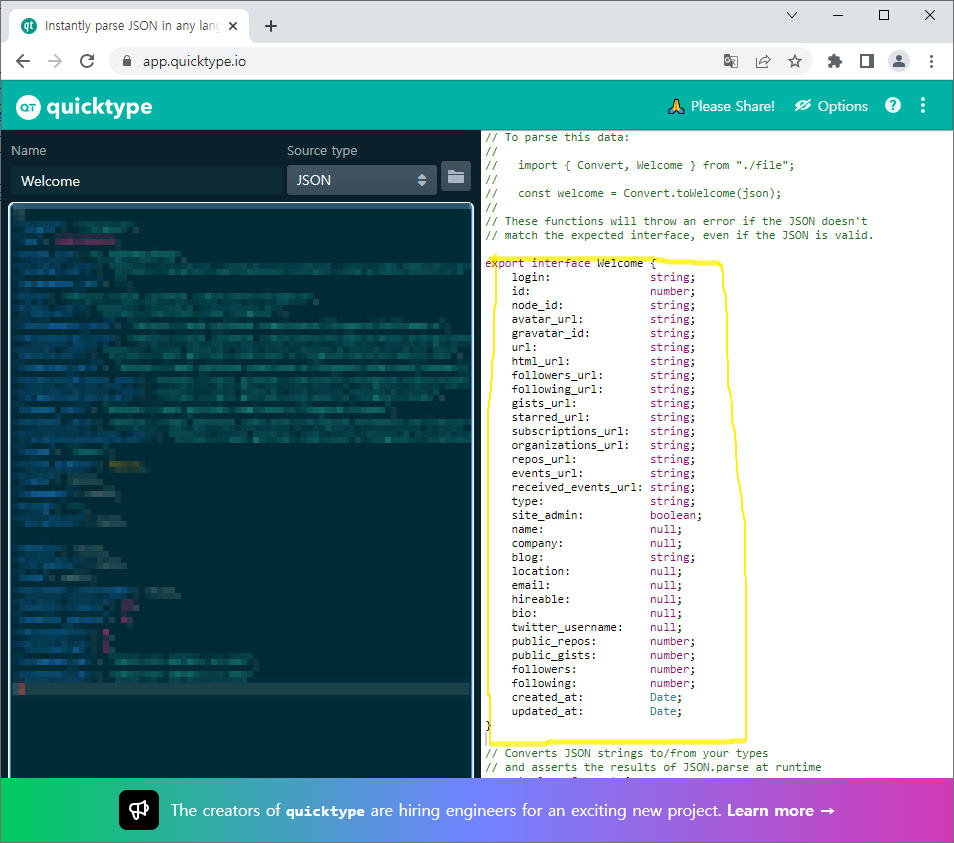Click the Please Share! button
This screenshot has width=954, height=843.
(721, 106)
